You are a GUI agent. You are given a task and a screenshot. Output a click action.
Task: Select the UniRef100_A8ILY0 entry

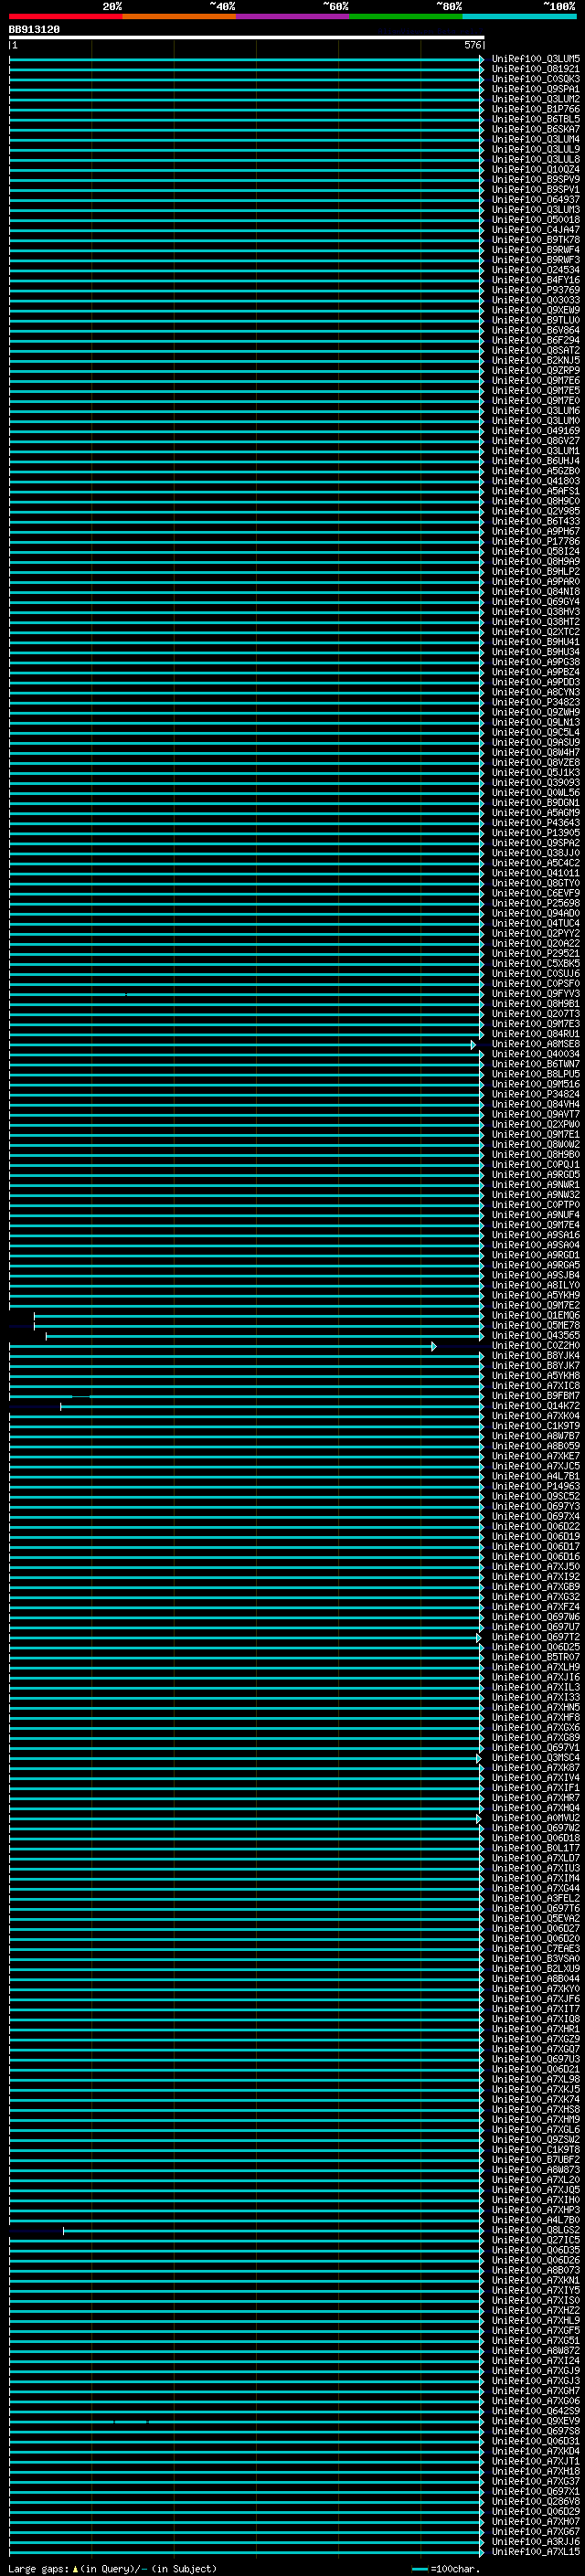[x=536, y=1285]
